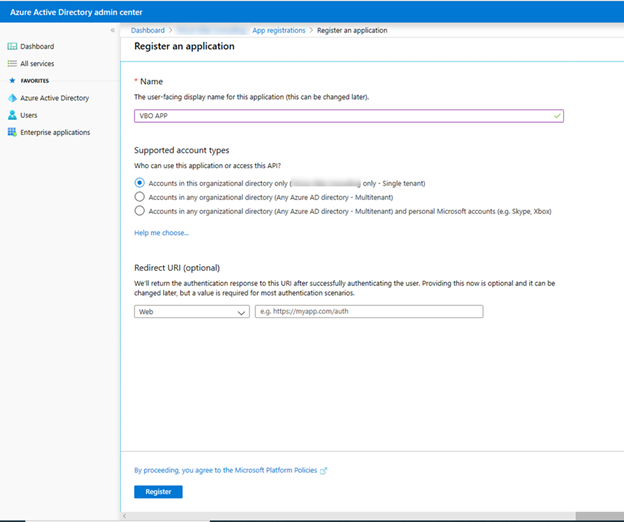This screenshot has height=522, width=624.
Task: Click the green checkmark in the Name field
Action: [557, 116]
